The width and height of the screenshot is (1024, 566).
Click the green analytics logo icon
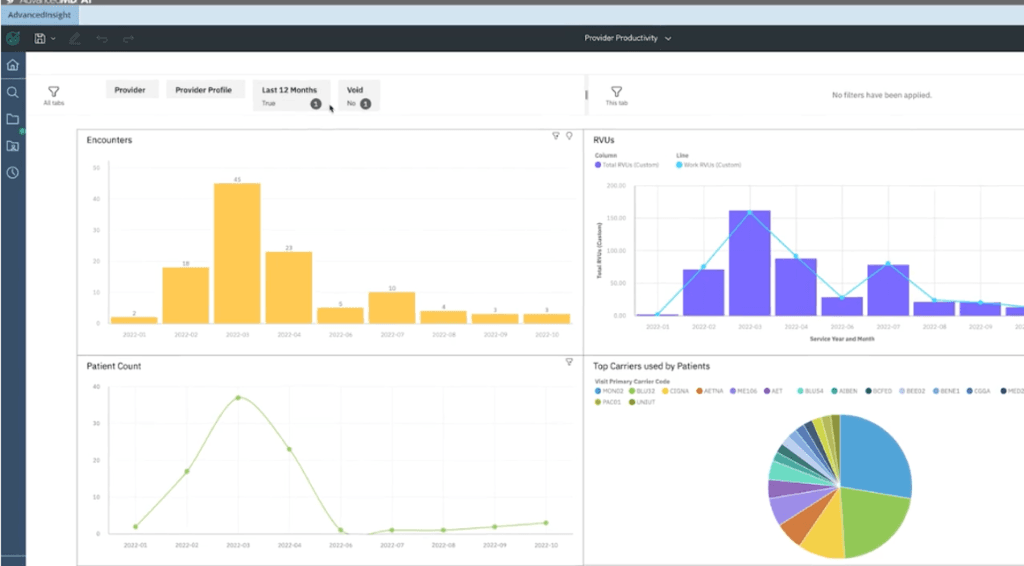12,39
